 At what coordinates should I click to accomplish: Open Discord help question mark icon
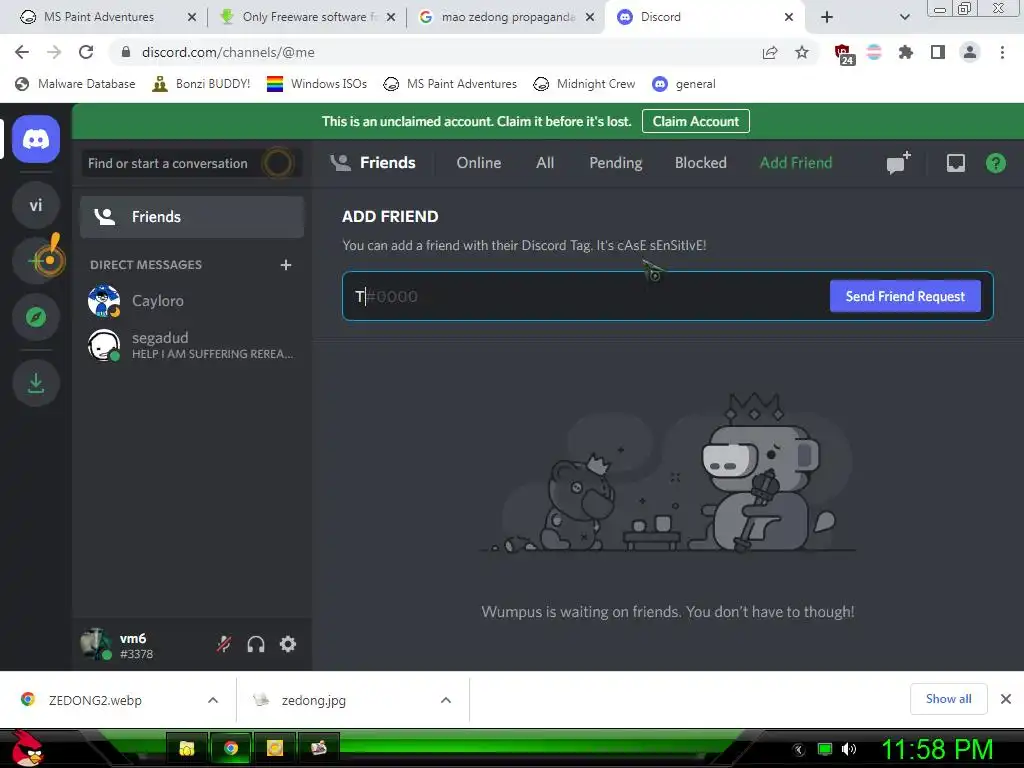(995, 163)
